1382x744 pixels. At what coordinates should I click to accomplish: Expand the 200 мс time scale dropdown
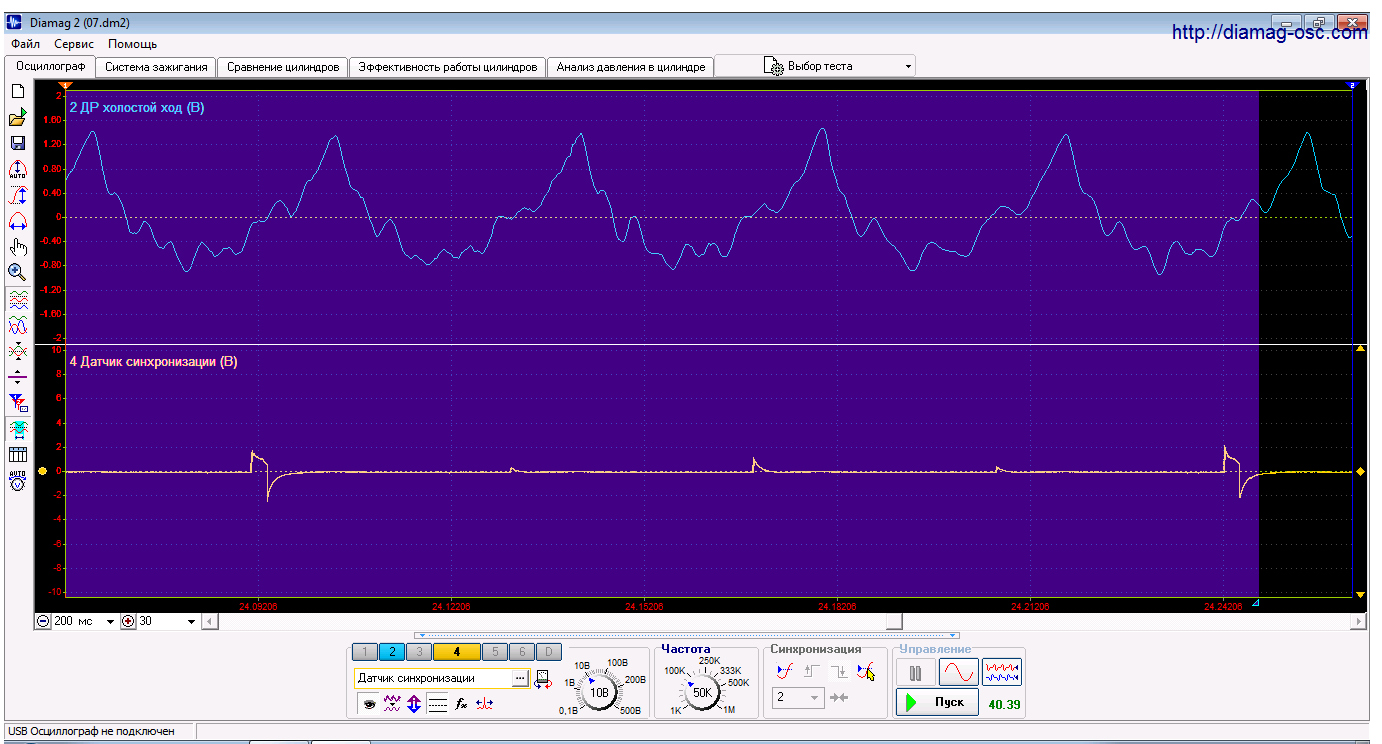tap(110, 622)
